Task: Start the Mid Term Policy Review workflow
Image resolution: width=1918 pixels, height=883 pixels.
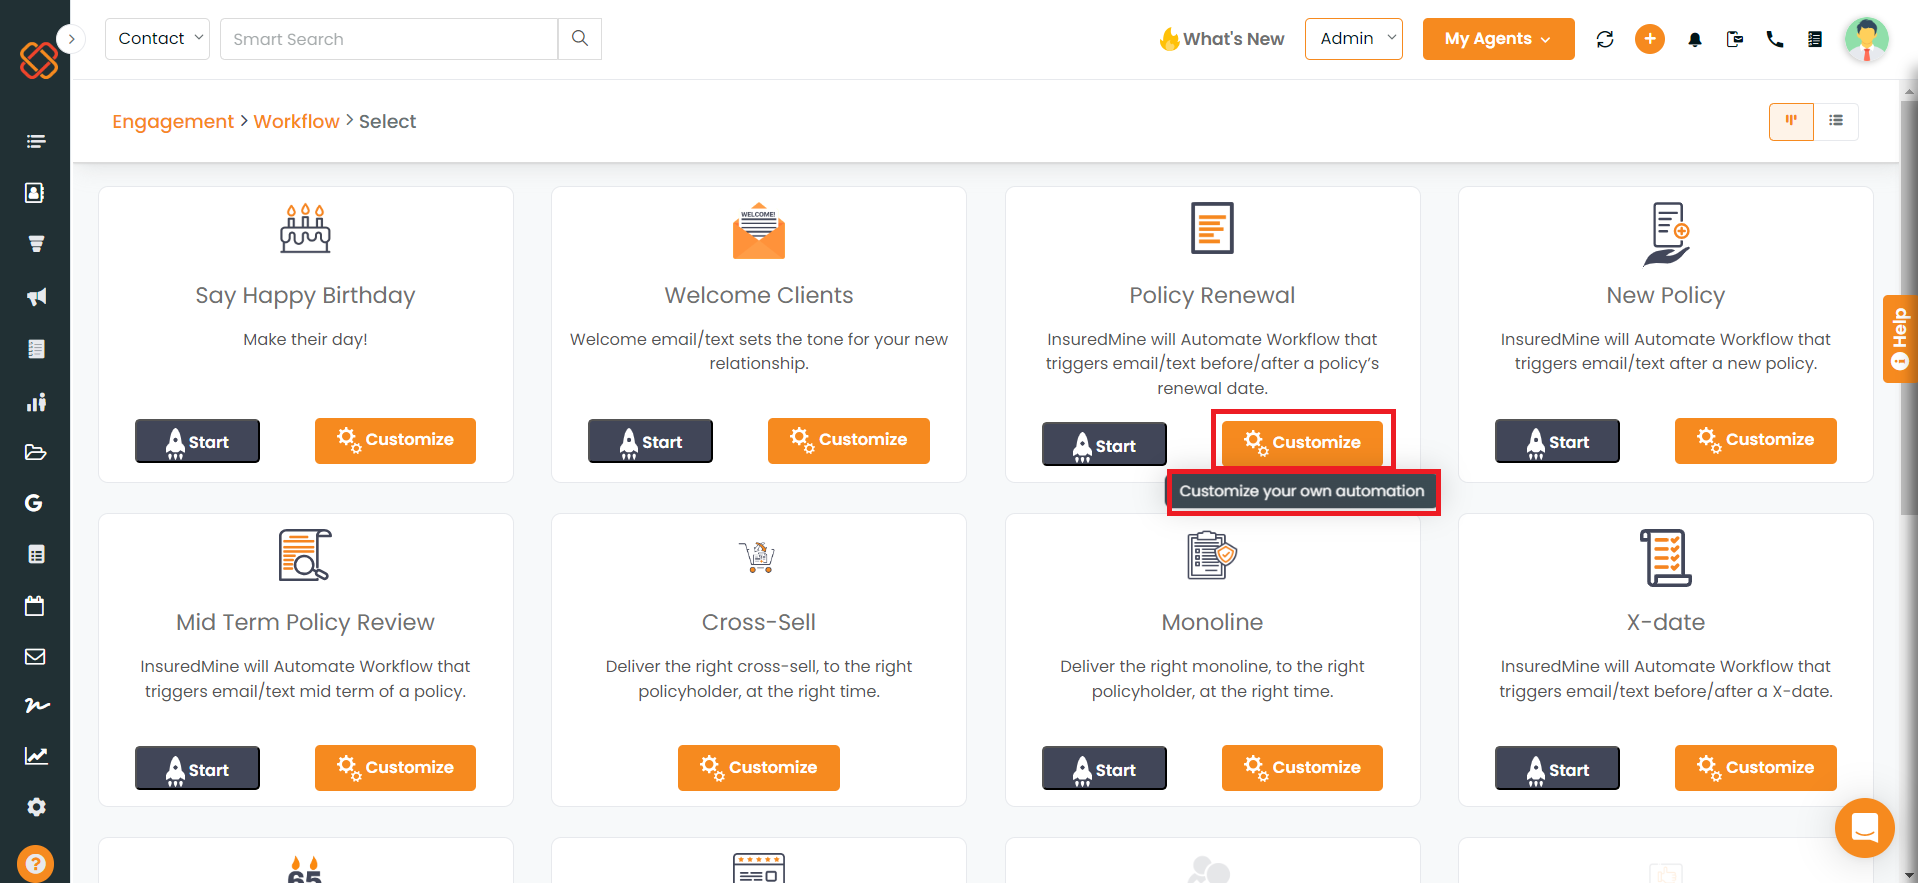Action: [197, 768]
